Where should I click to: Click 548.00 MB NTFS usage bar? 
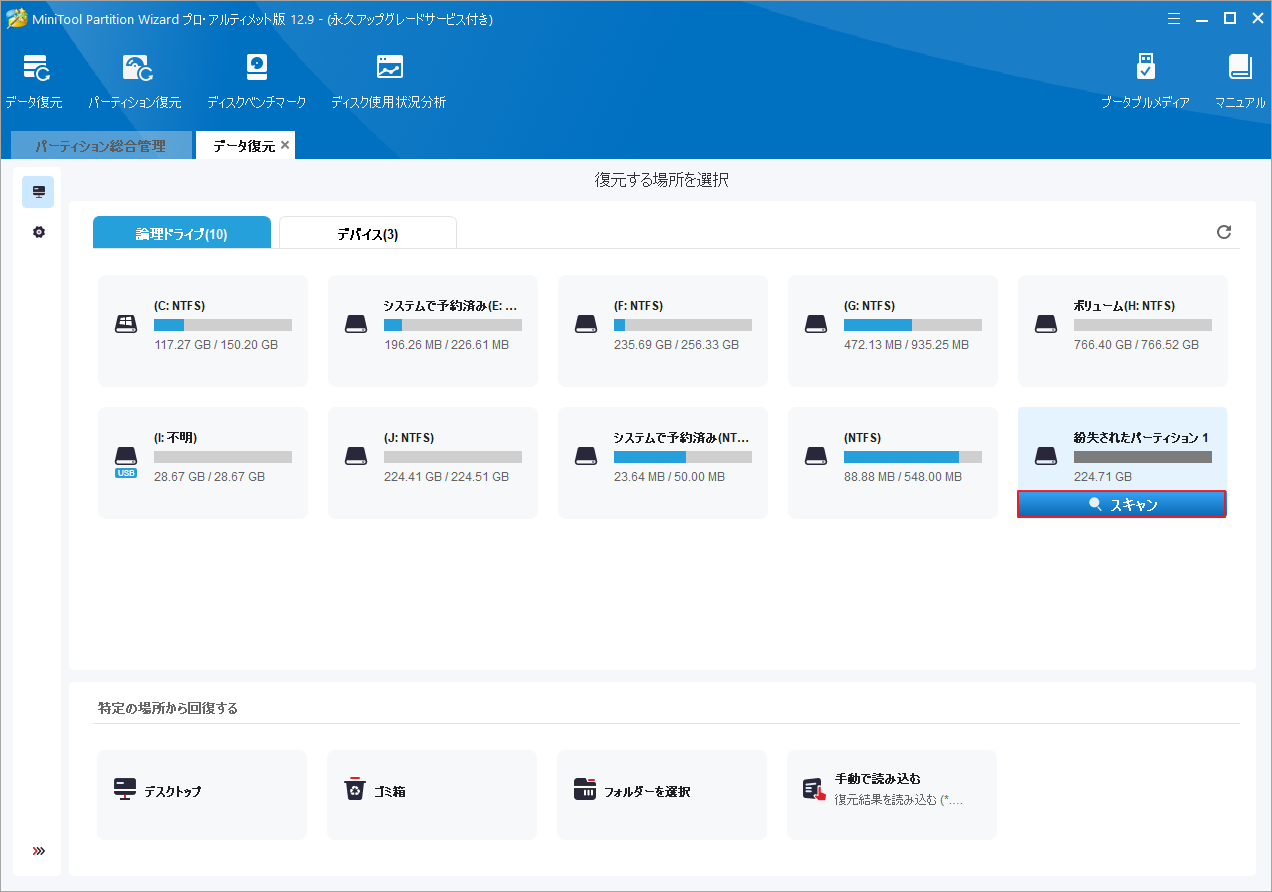913,457
